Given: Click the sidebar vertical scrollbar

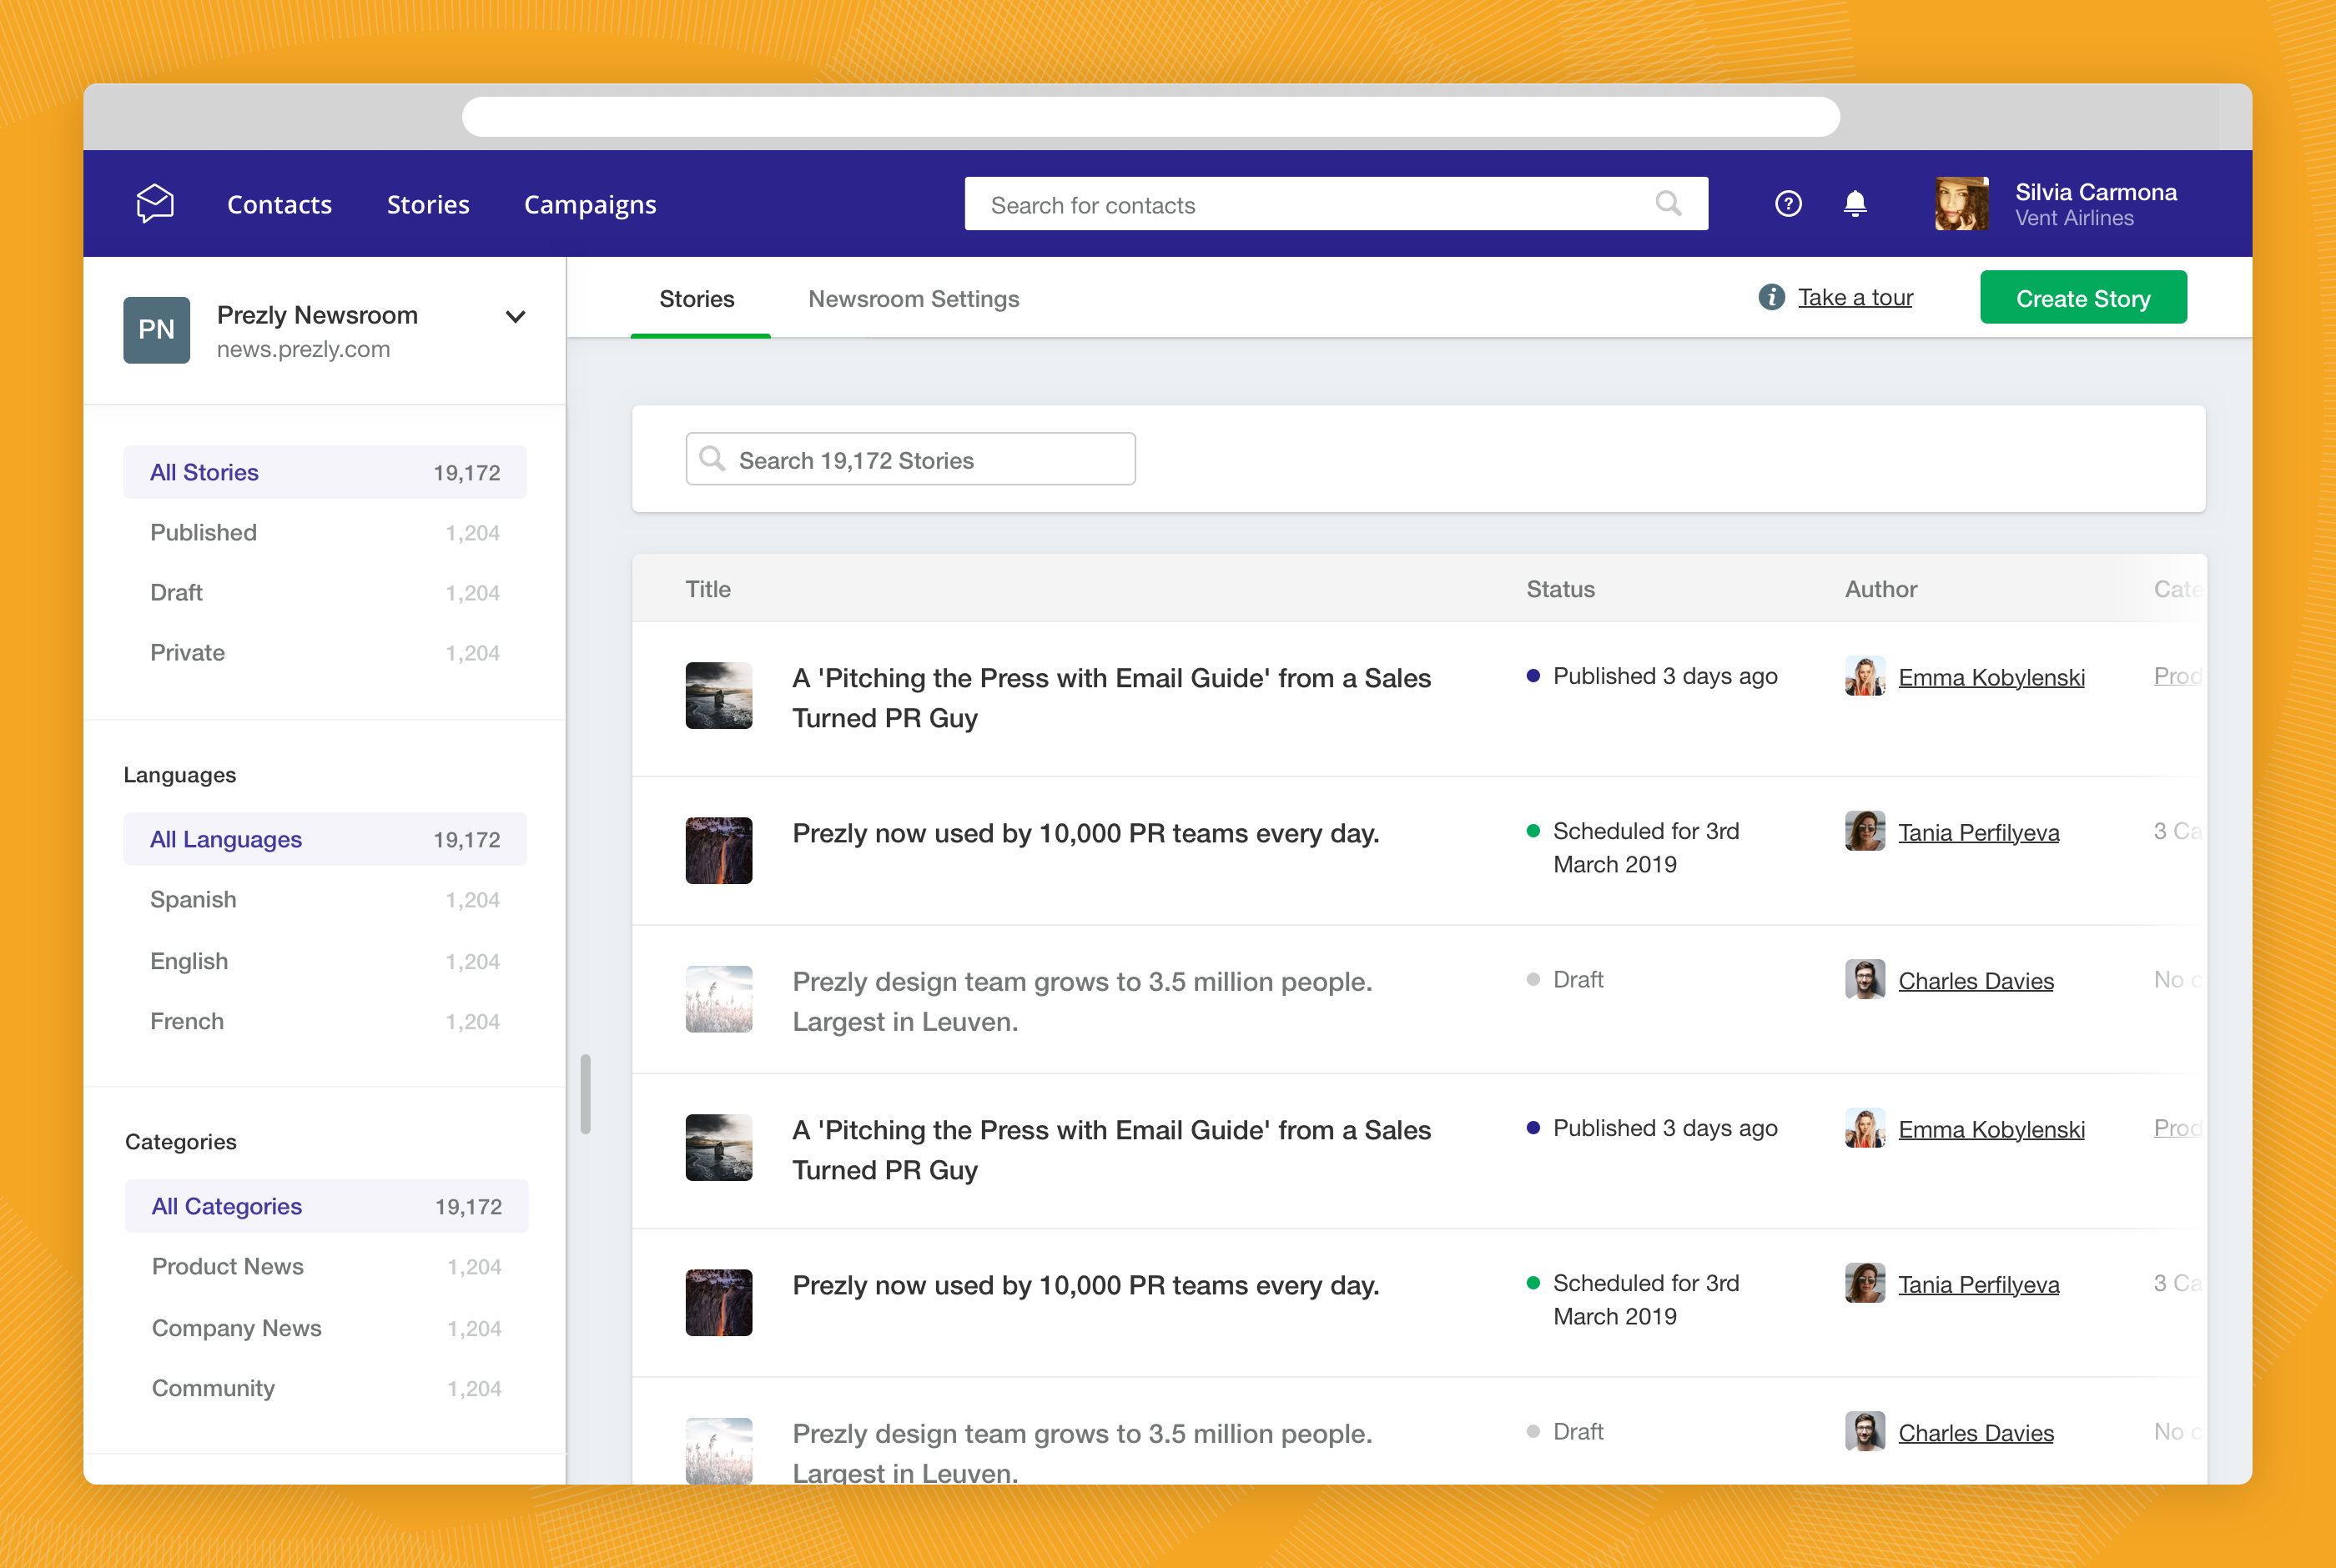Looking at the screenshot, I should tap(585, 1094).
